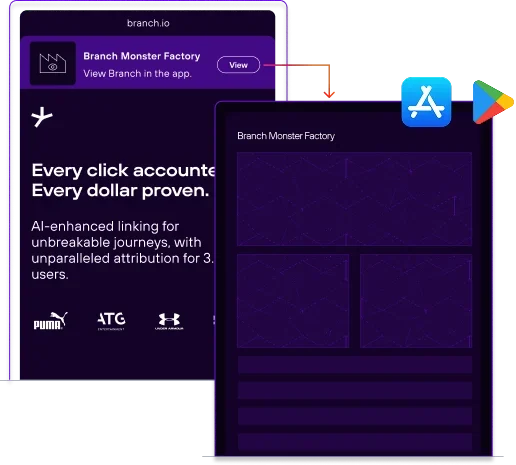The image size is (516, 465).
Task: Click the 'Every dollar proven.' headline
Action: [120, 191]
